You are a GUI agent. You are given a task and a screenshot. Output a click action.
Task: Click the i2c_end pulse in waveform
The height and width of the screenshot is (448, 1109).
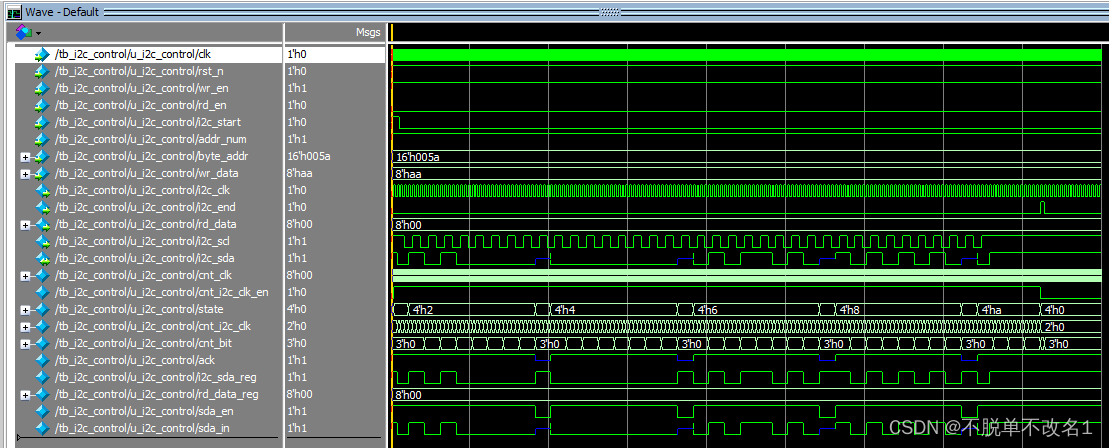(x=1042, y=207)
